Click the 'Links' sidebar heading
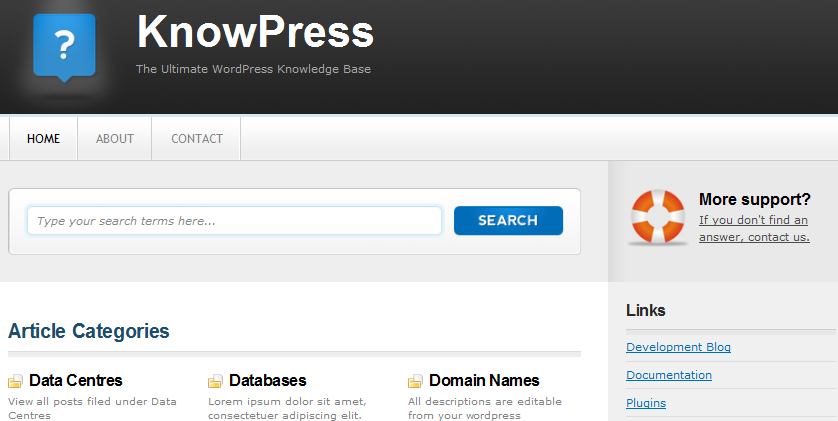This screenshot has width=838, height=421. pyautogui.click(x=646, y=310)
